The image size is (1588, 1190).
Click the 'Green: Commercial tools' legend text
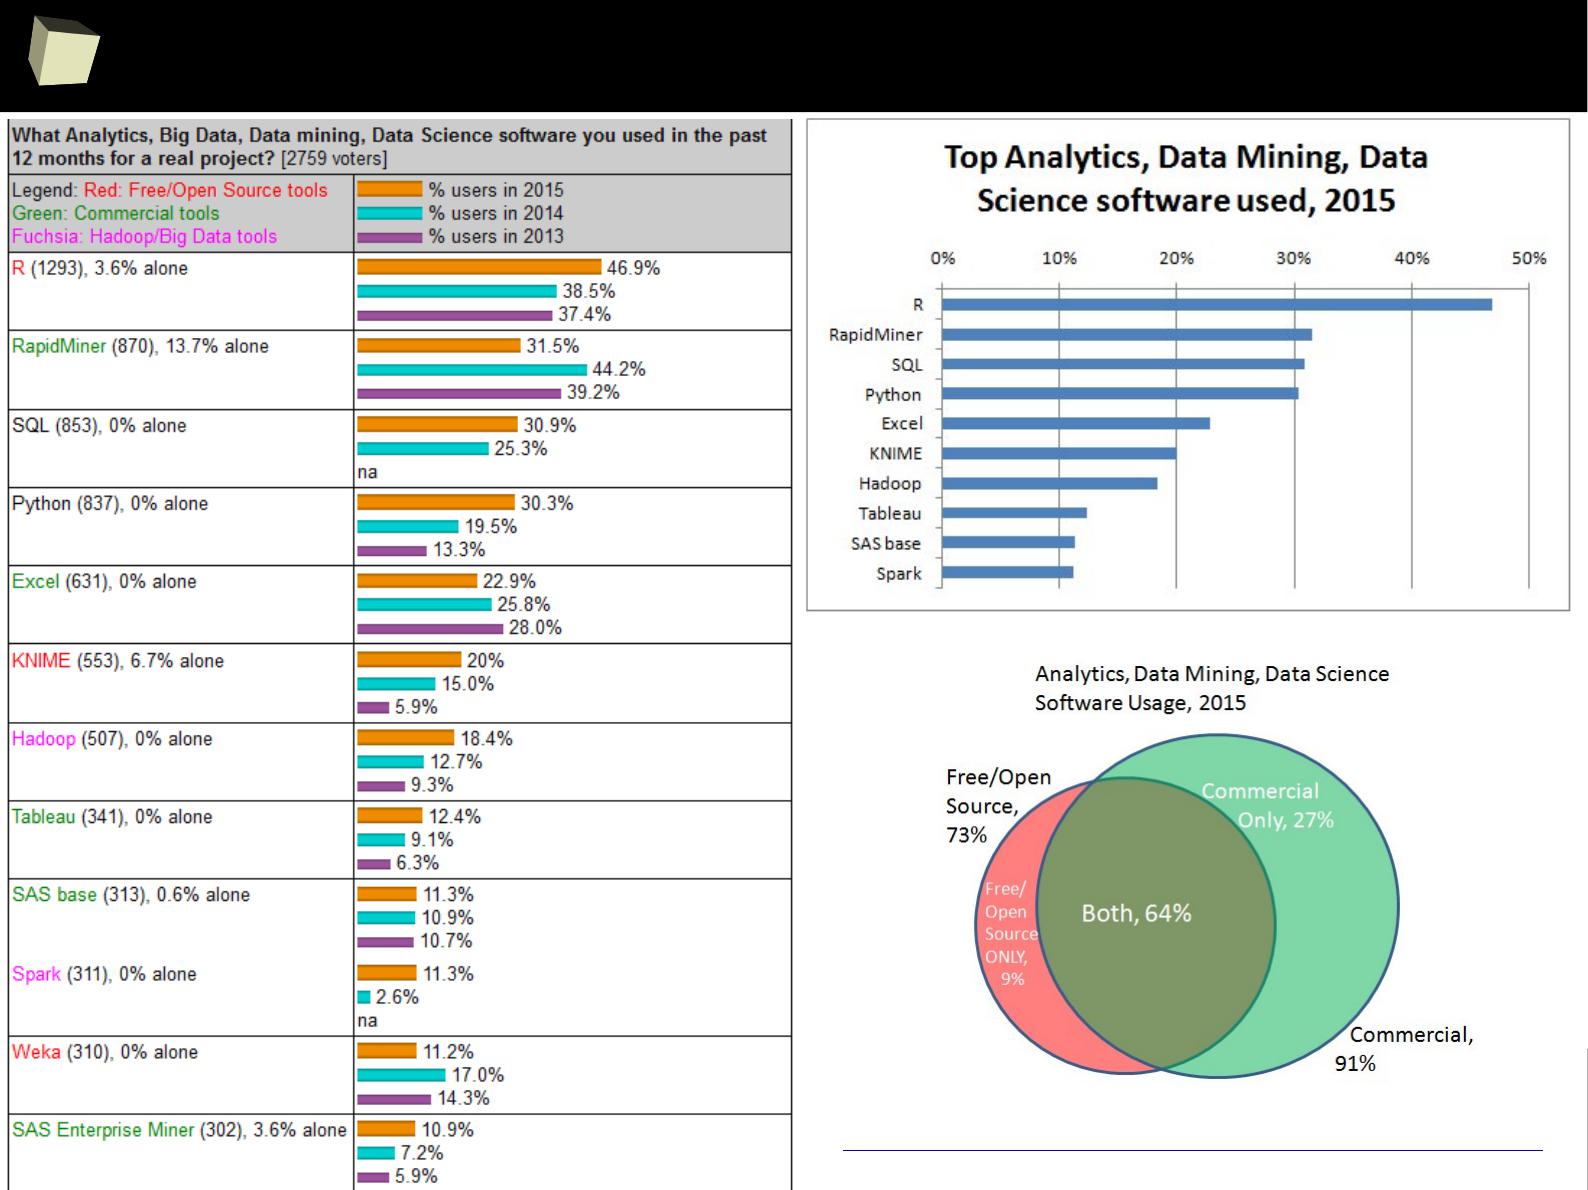click(x=115, y=213)
